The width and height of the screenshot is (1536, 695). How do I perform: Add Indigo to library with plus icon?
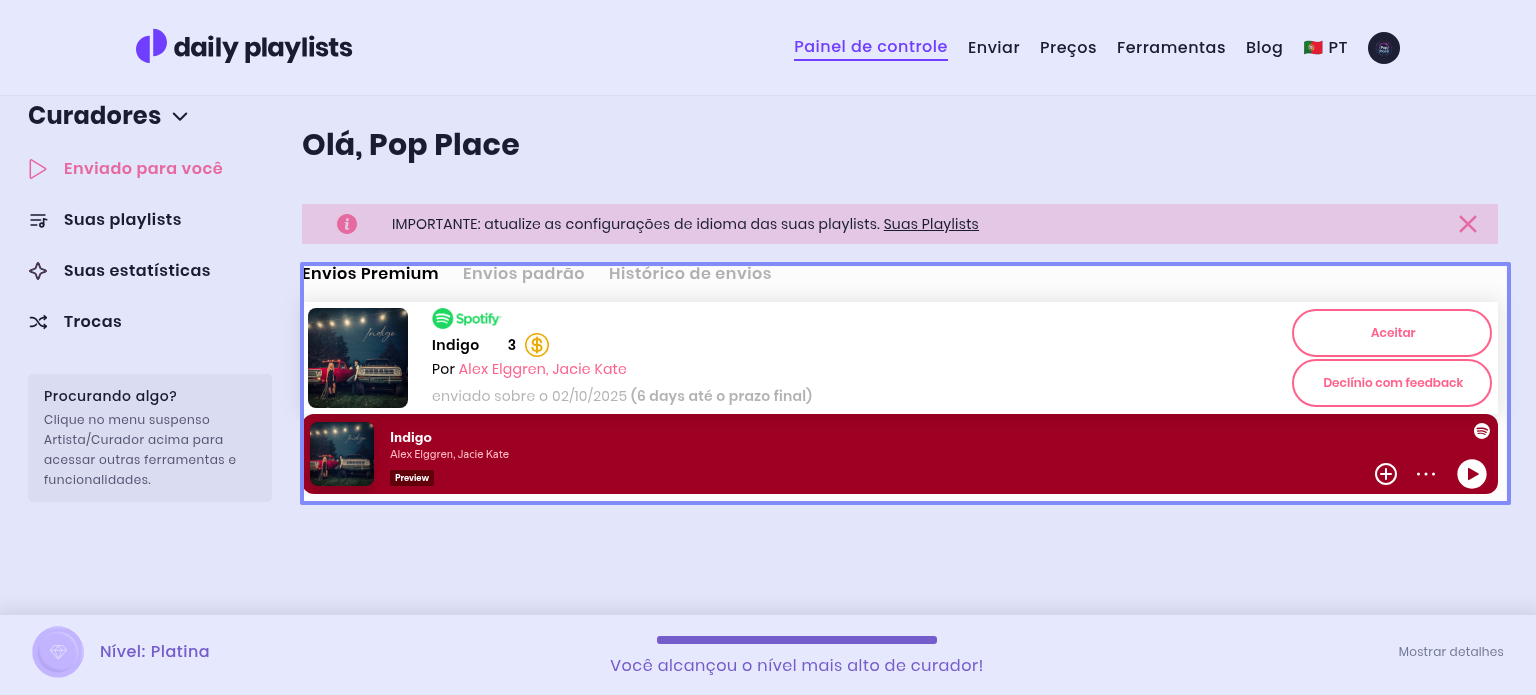point(1385,474)
